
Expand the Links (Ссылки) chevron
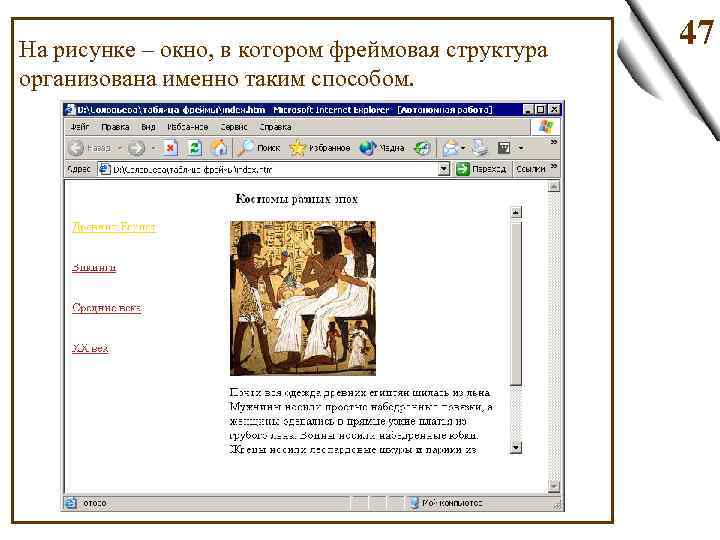554,166
